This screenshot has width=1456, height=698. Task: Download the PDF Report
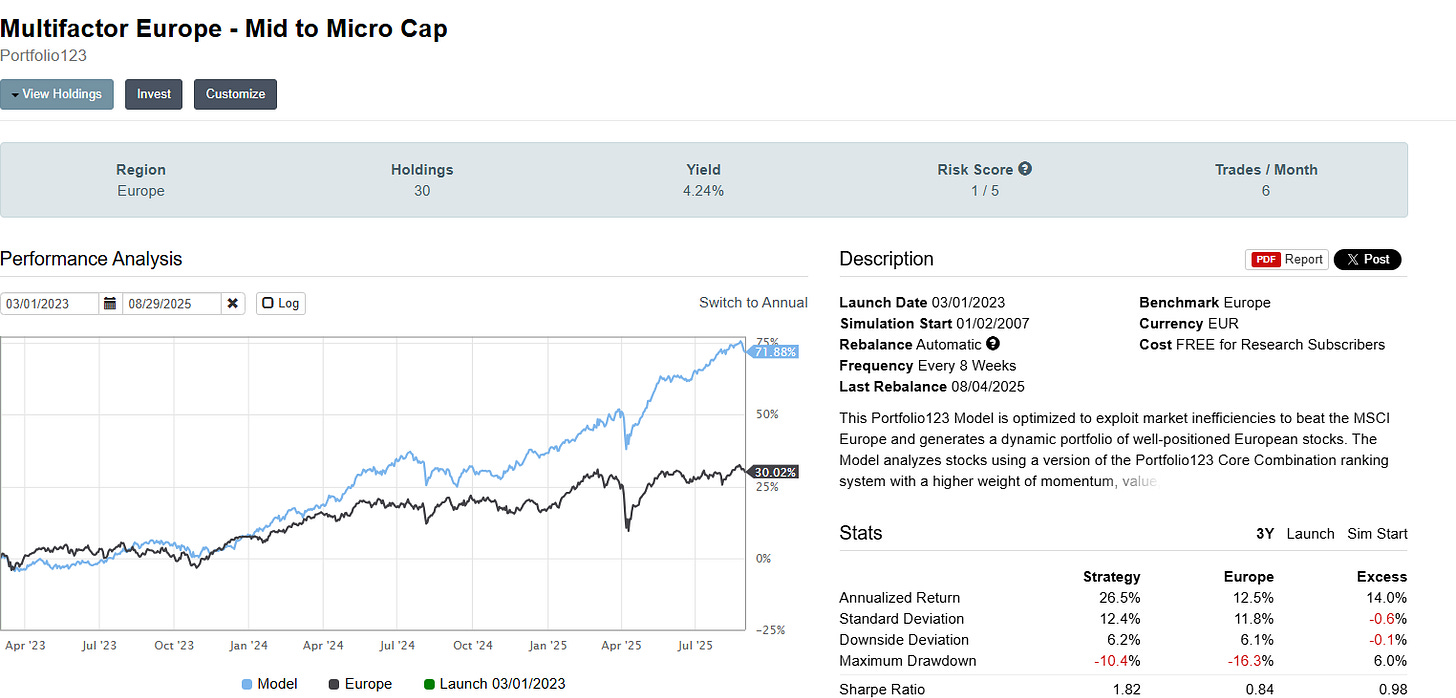tap(1287, 259)
